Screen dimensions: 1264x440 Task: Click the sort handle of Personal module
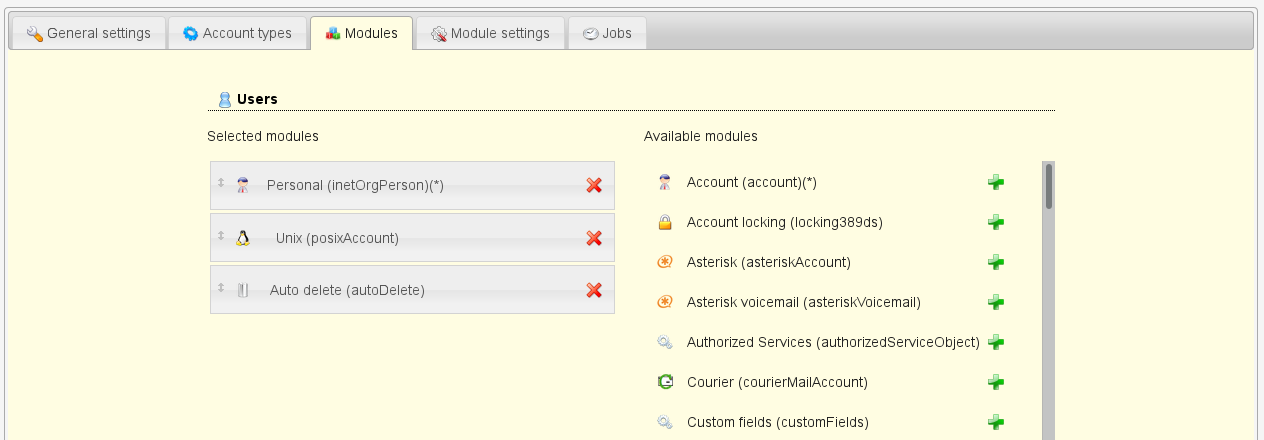click(x=221, y=183)
